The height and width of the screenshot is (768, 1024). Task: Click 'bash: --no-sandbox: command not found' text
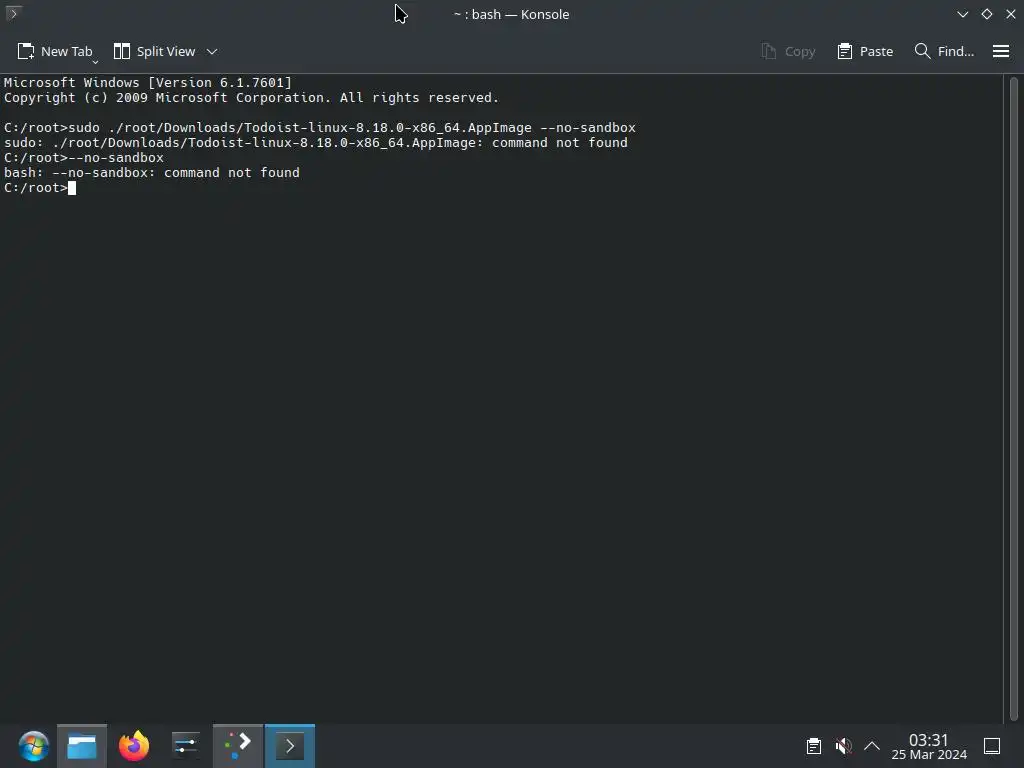point(152,173)
